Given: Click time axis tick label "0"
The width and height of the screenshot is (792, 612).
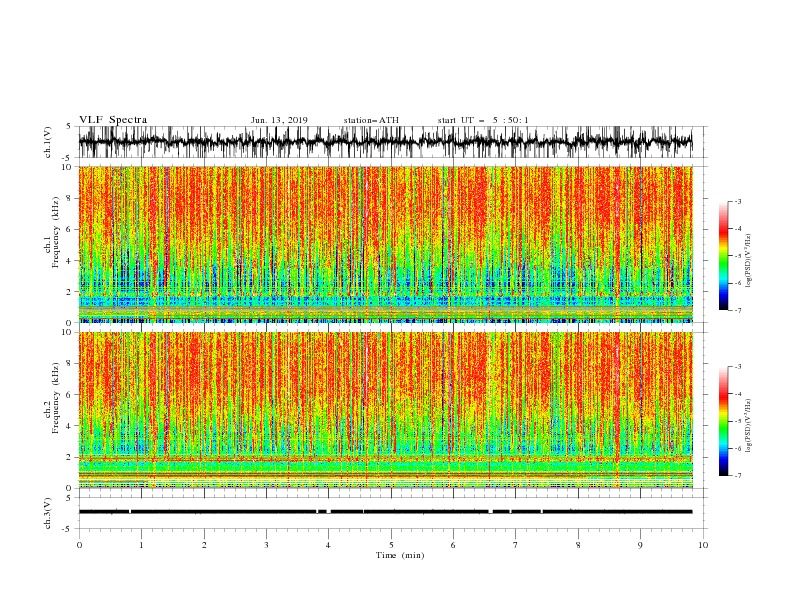Looking at the screenshot, I should 79,545.
